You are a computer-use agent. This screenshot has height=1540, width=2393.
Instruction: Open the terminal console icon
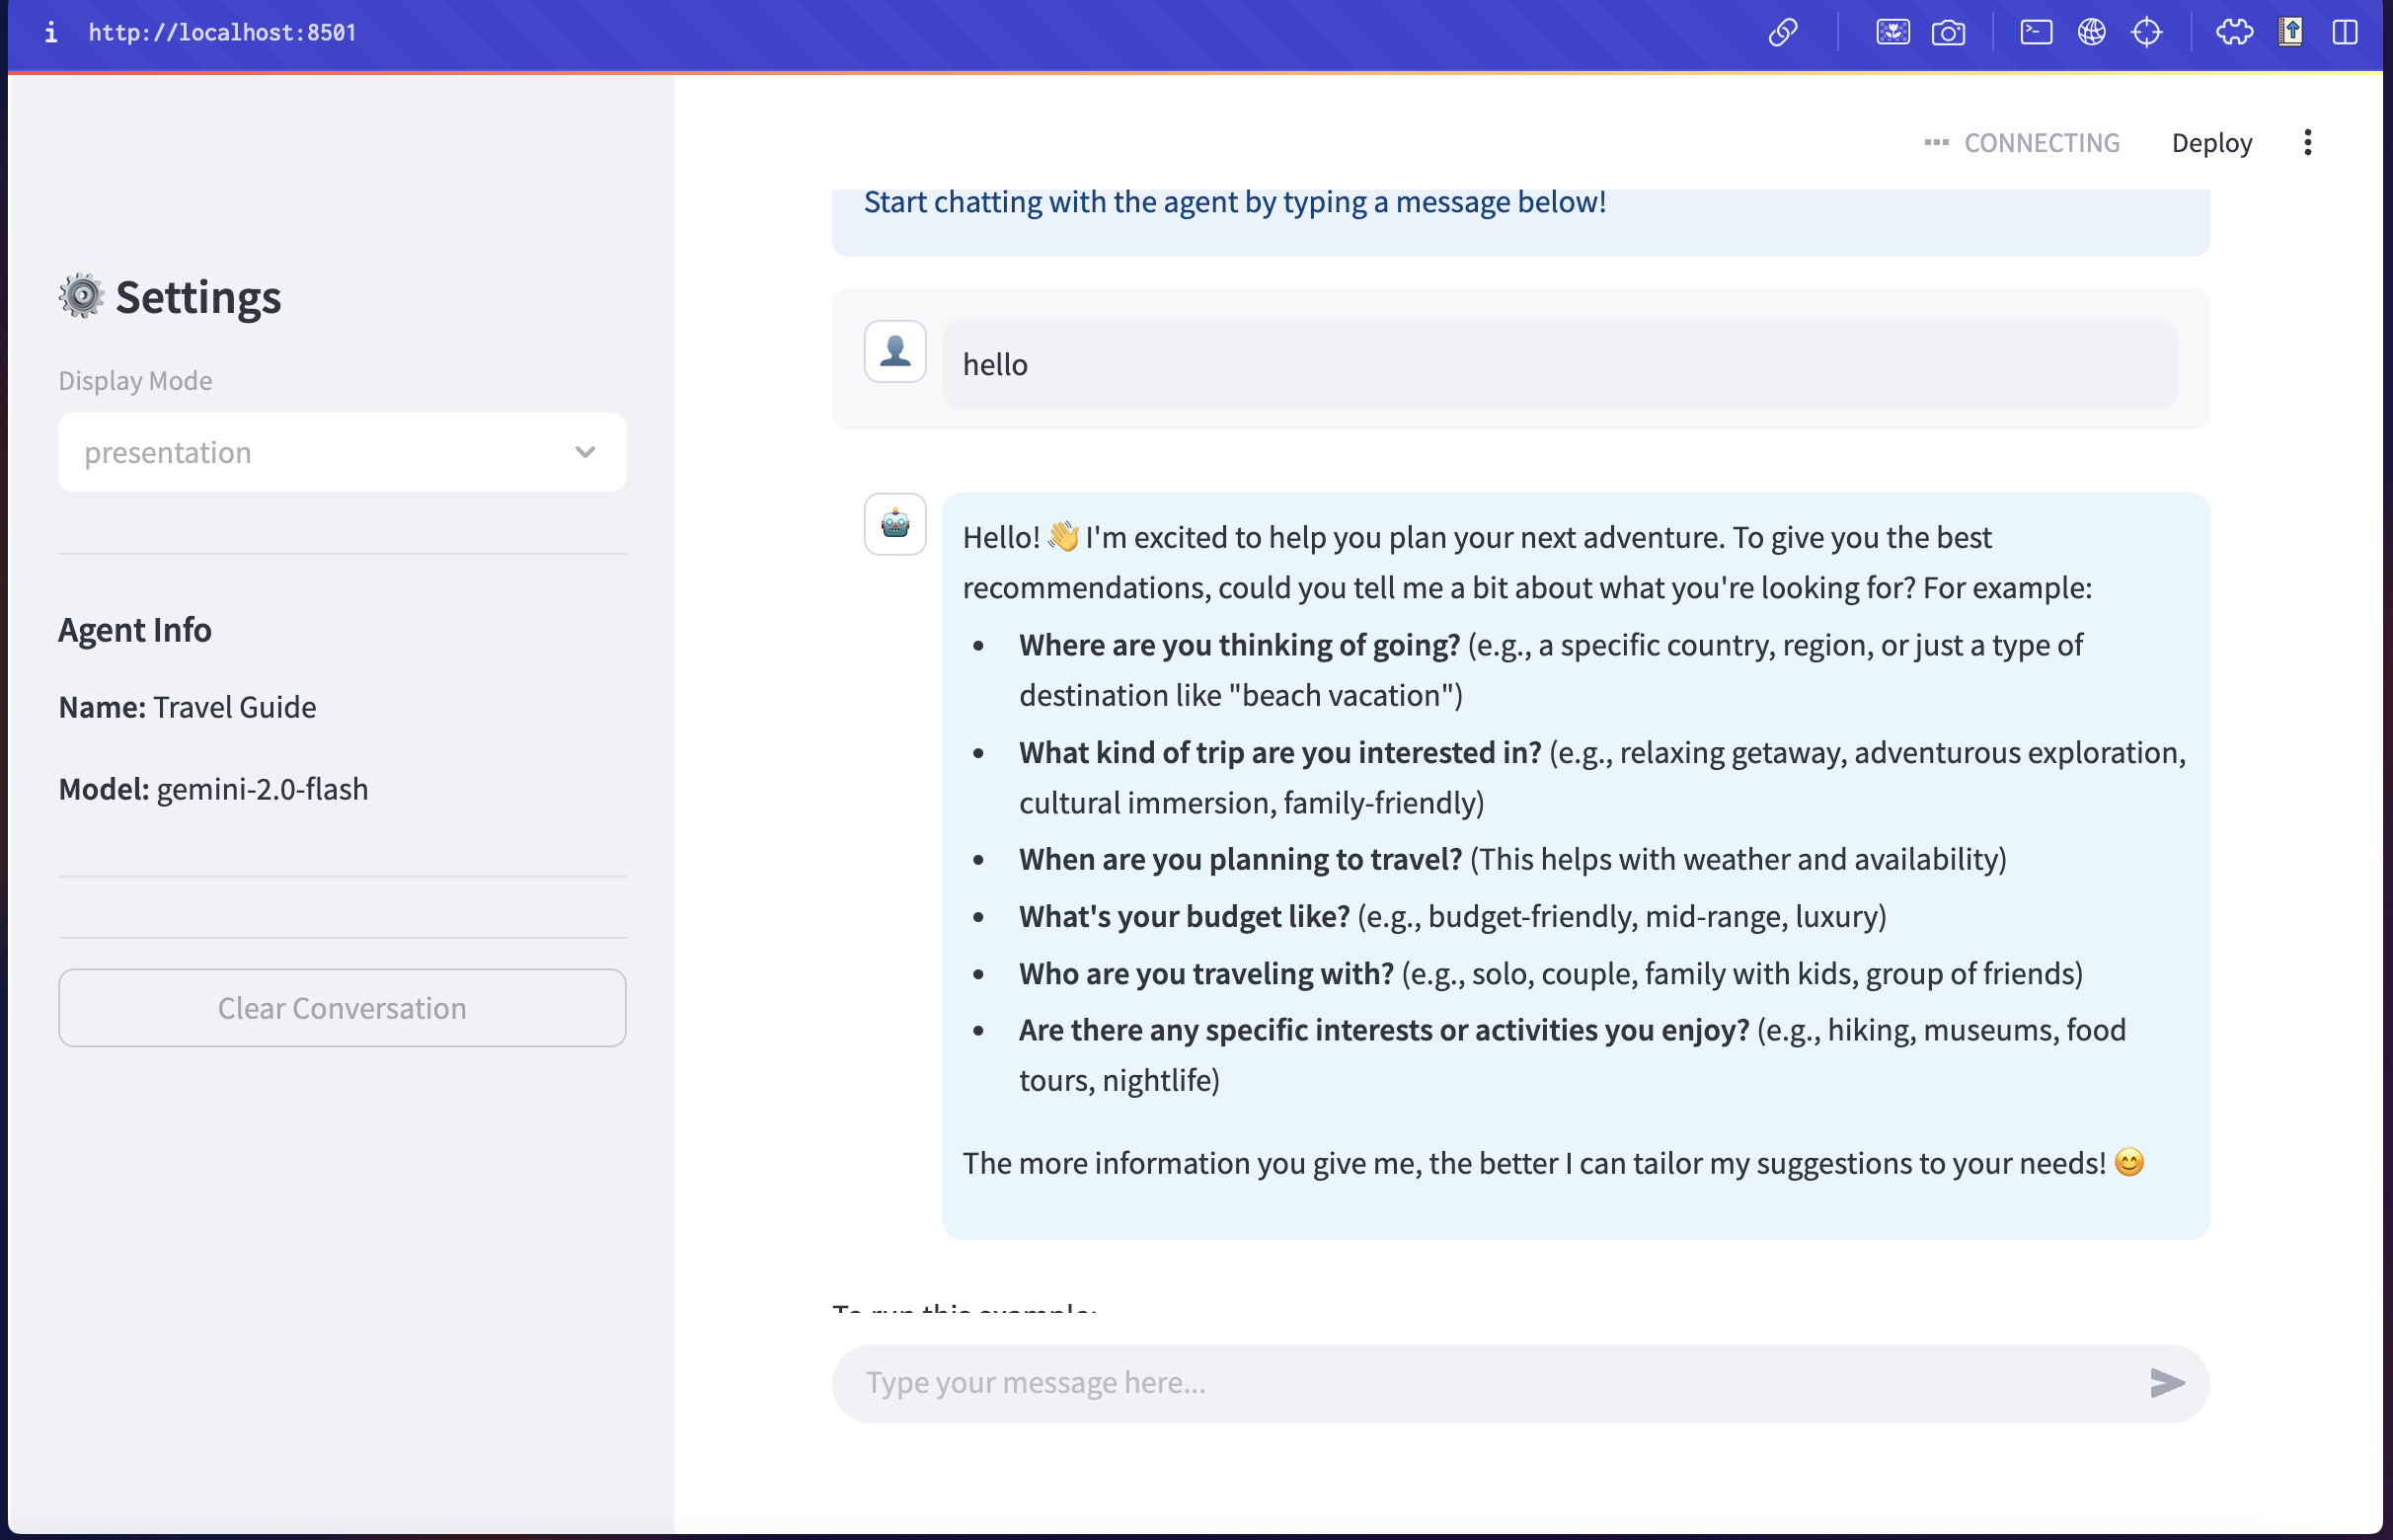coord(2036,33)
